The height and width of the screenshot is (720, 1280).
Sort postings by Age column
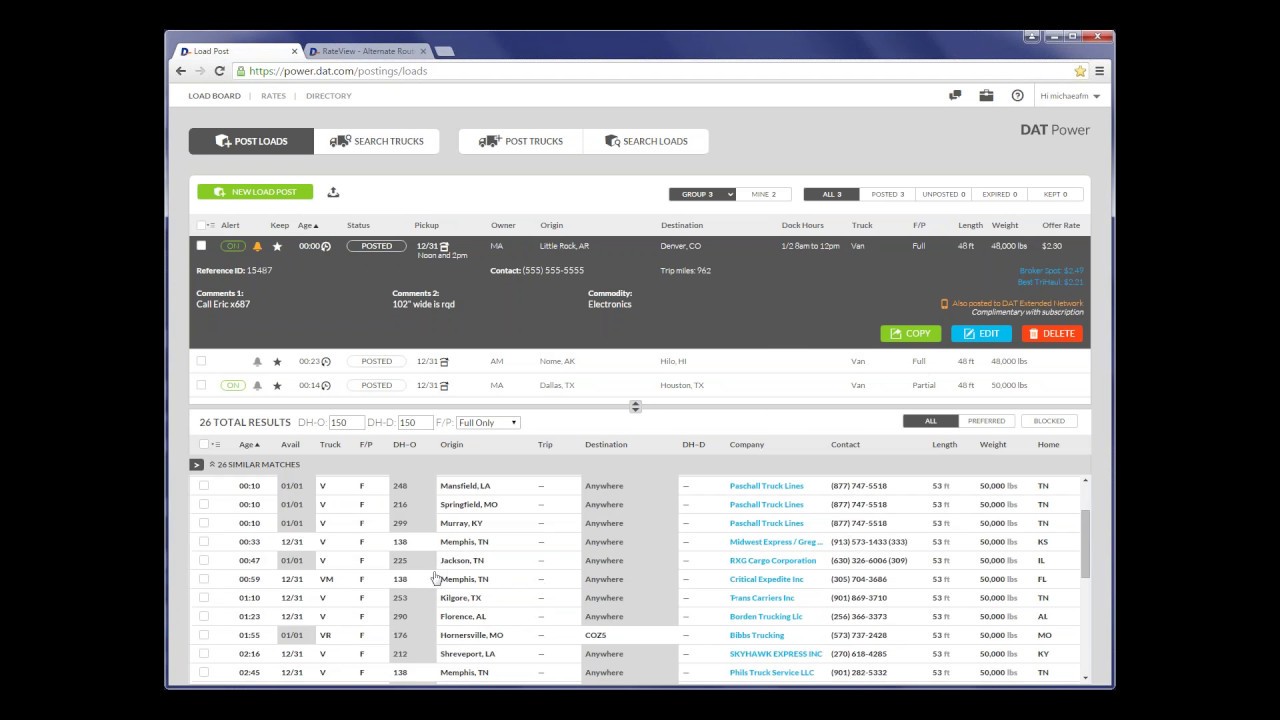coord(306,225)
